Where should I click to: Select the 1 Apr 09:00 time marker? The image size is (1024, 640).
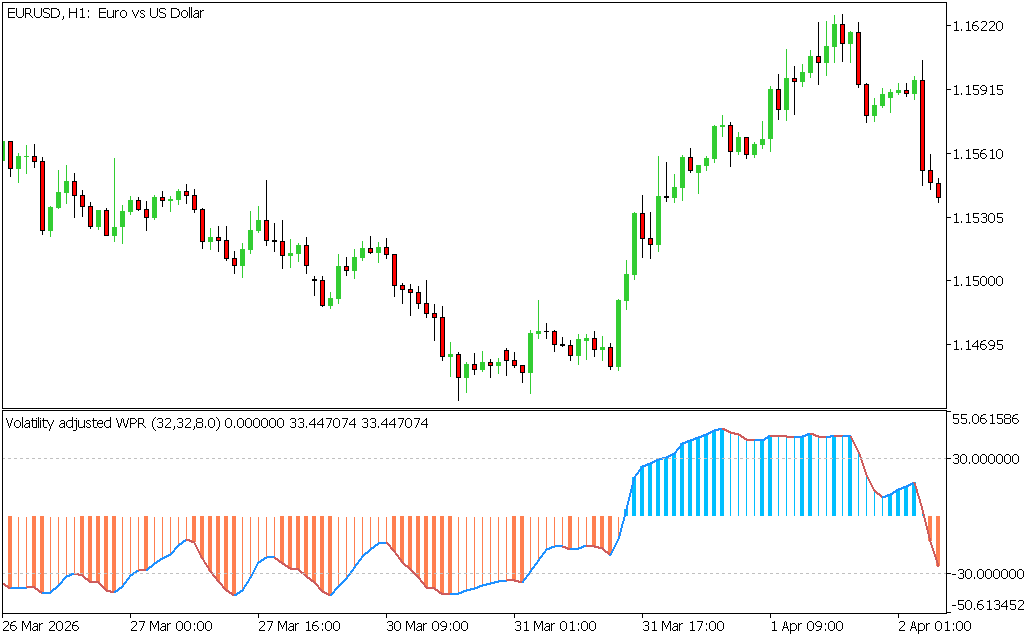point(807,626)
